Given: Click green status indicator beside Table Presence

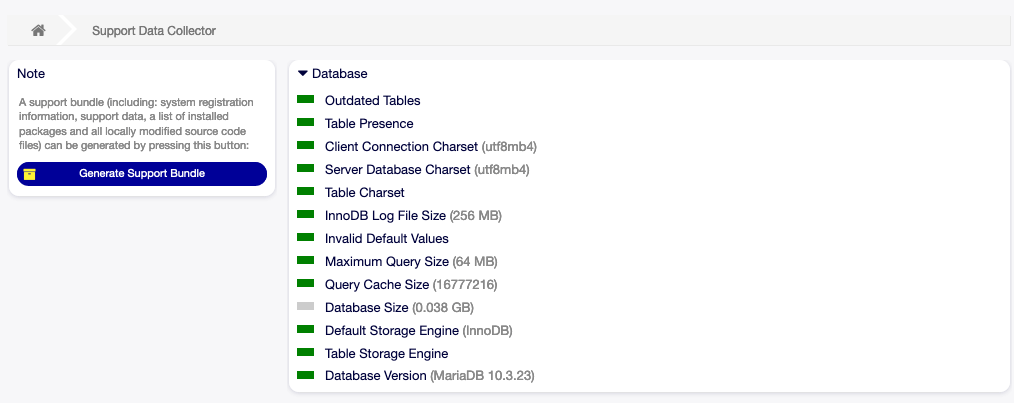Looking at the screenshot, I should (306, 123).
